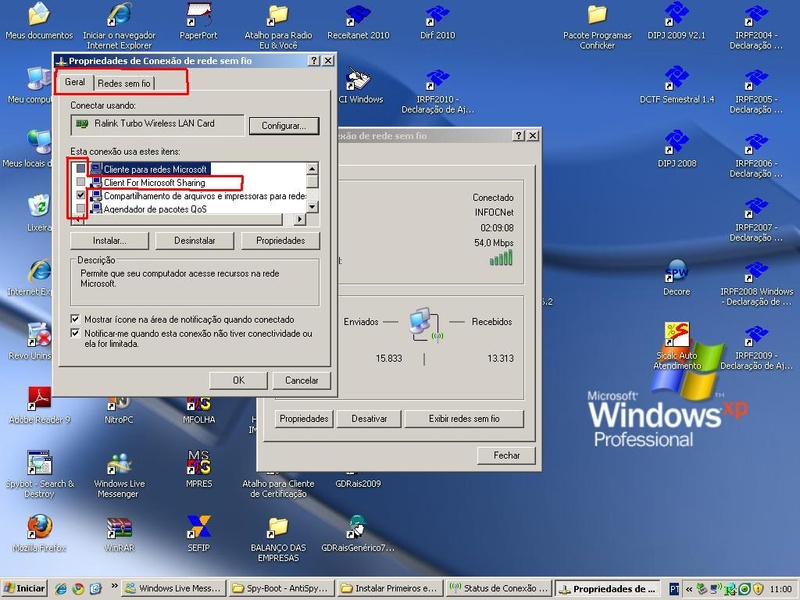
Task: Click Exibir redes sem fio button
Action: 464,419
